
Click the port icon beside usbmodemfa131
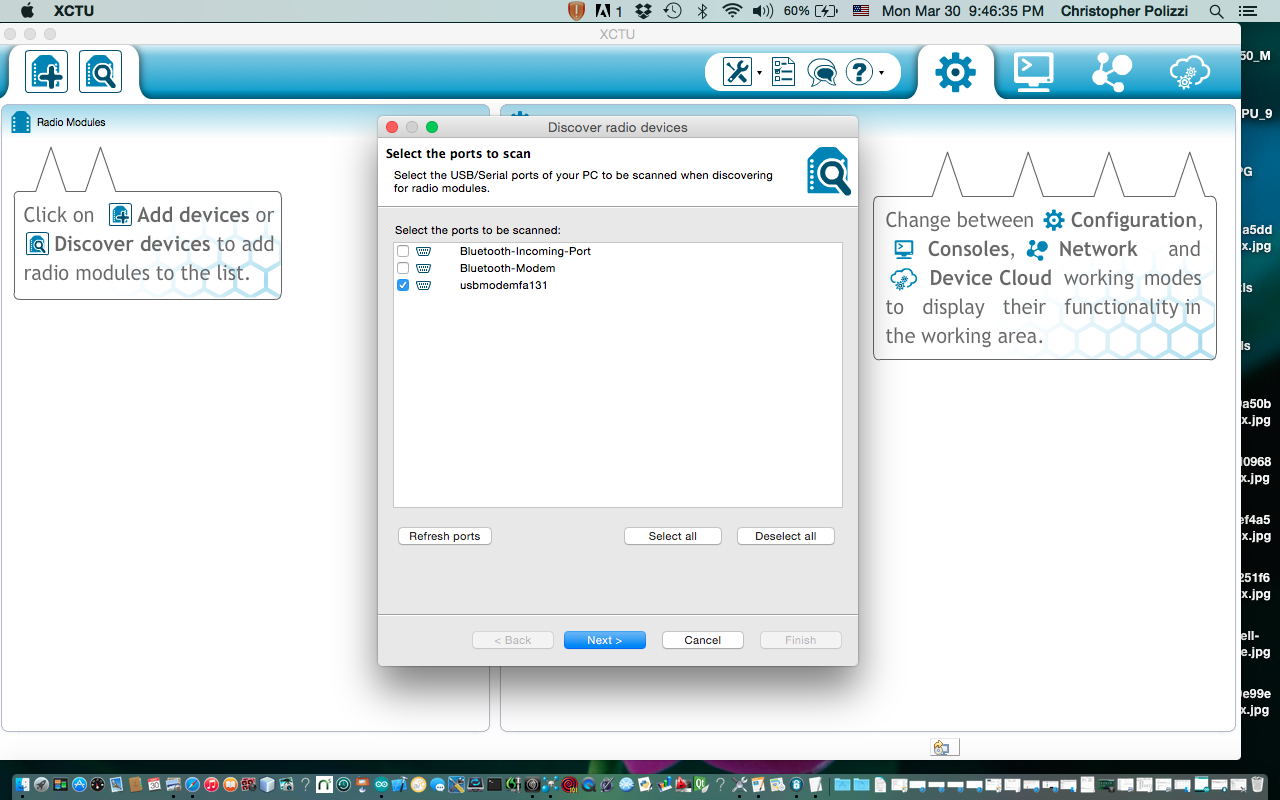(x=423, y=285)
